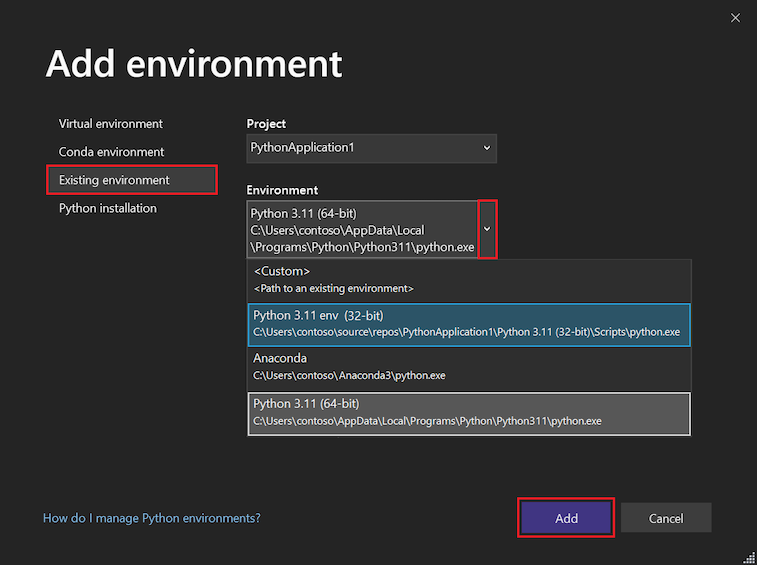Select Python 3.11 env (32-bit) from list

[469, 324]
